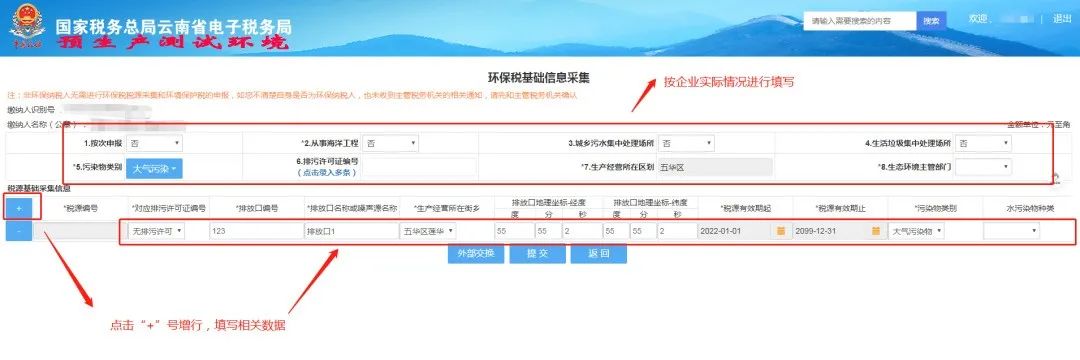1080x360 pixels.
Task: Click the 返回 back button
Action: 599,253
